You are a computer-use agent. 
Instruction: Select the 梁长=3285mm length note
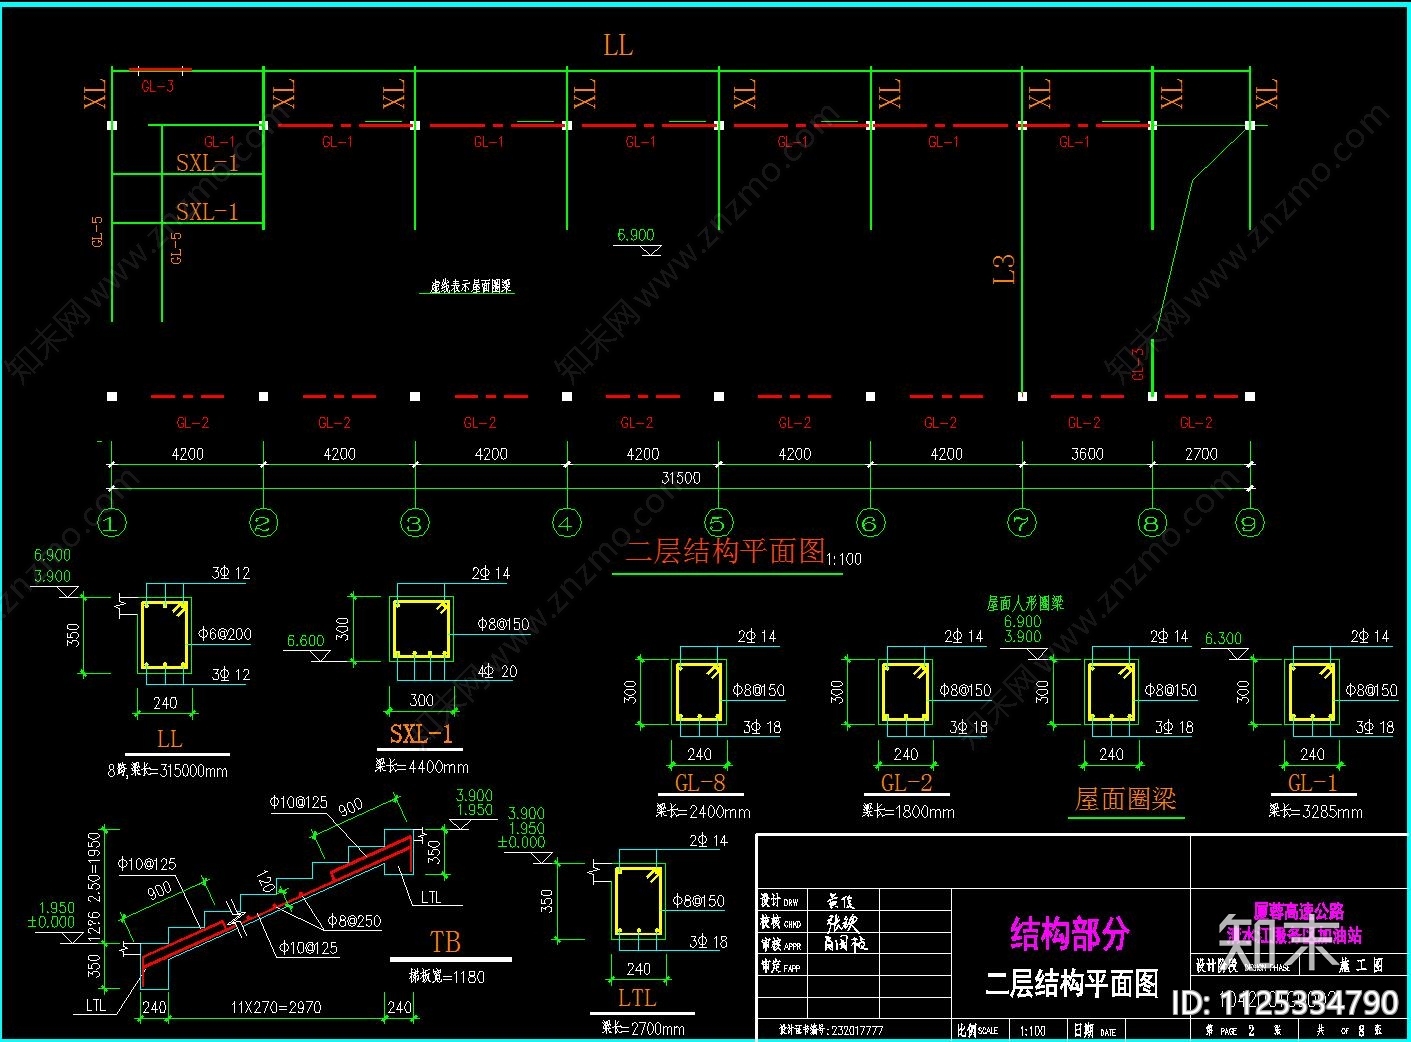(x=1316, y=811)
